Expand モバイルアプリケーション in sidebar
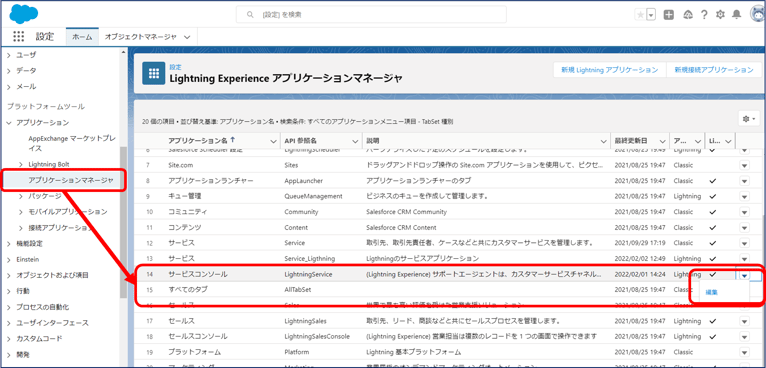The height and width of the screenshot is (368, 766). 20,212
